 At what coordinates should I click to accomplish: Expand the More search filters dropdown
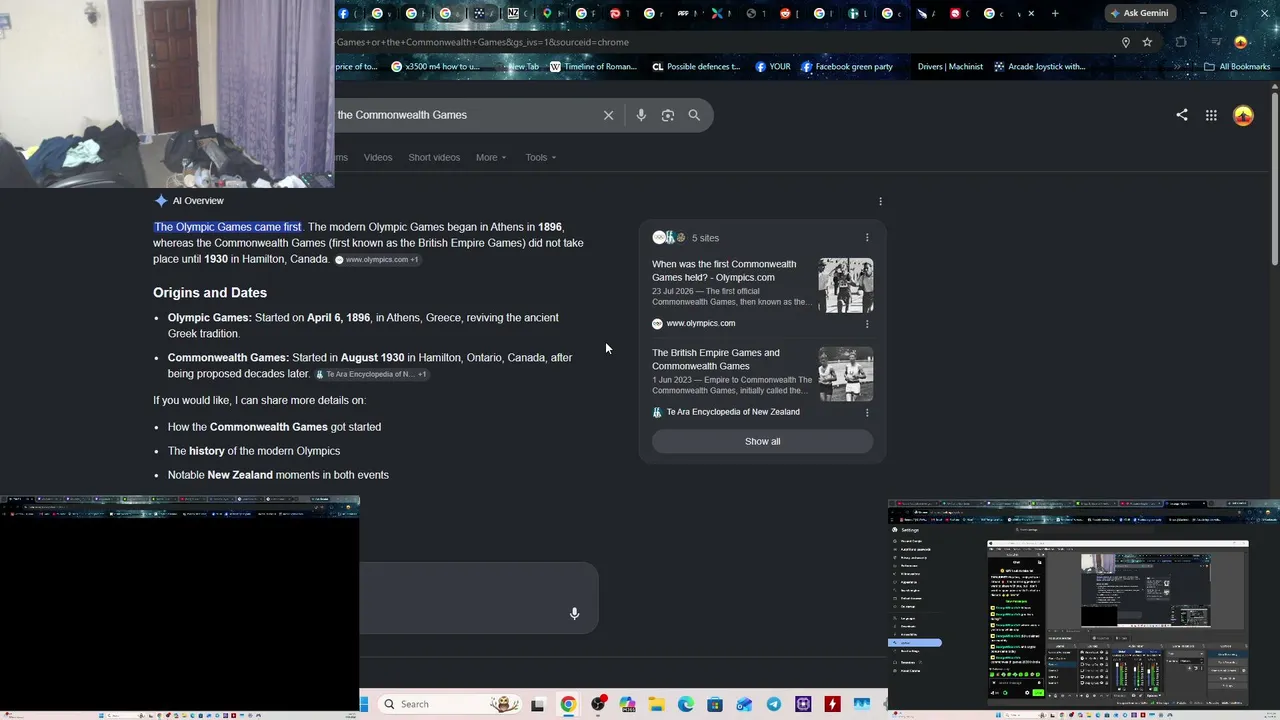(491, 157)
